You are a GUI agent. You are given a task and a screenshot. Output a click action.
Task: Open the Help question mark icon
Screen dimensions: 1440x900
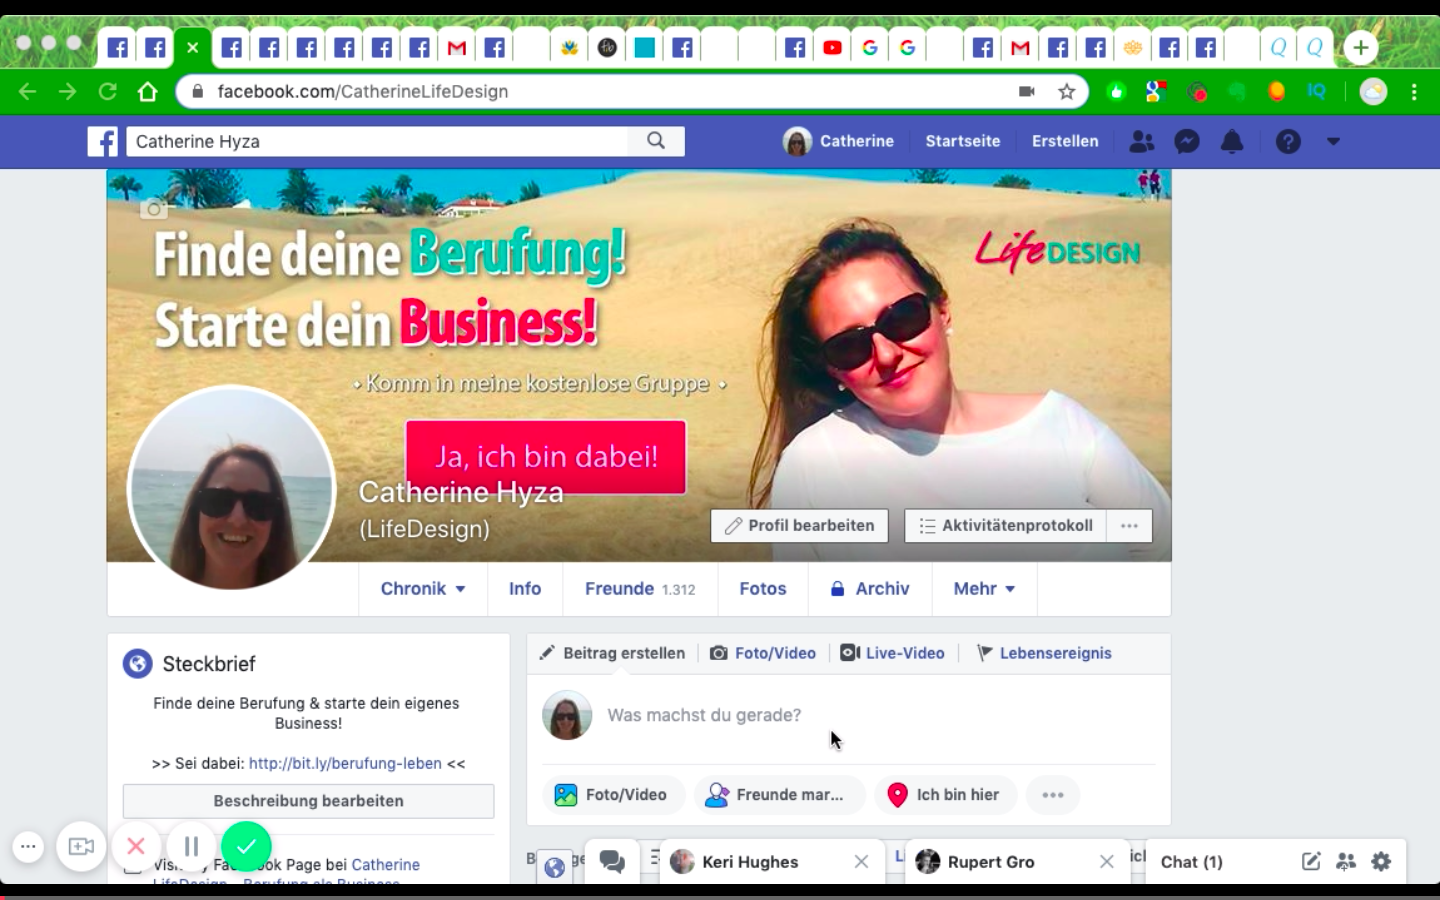point(1288,142)
